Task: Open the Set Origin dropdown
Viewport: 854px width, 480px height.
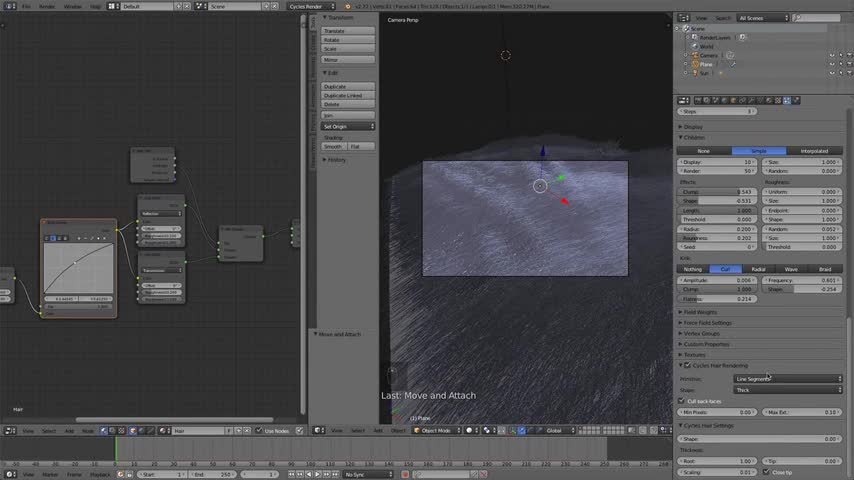Action: pyautogui.click(x=347, y=126)
